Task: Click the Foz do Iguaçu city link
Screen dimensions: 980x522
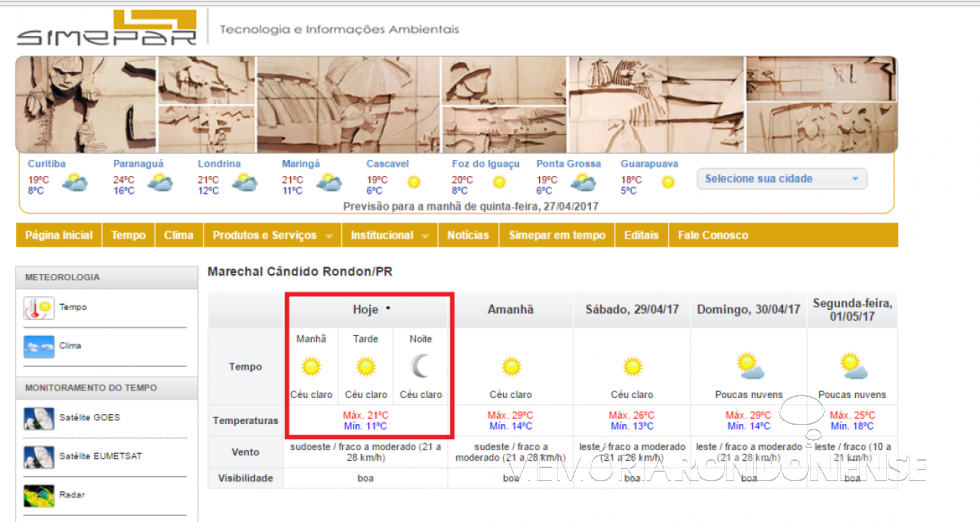Action: (x=486, y=164)
